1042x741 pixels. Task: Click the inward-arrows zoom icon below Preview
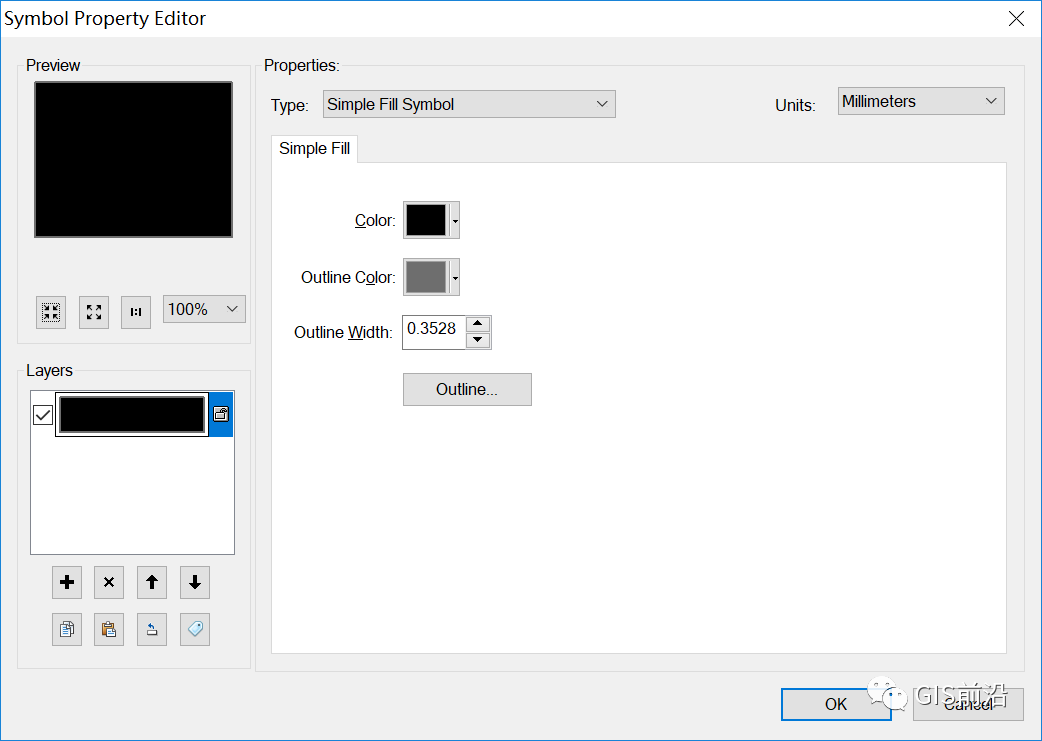51,311
